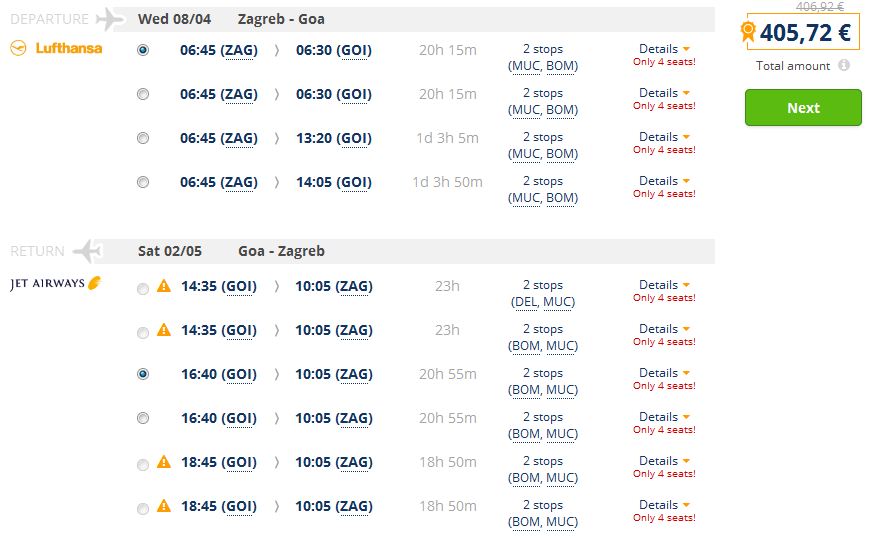The width and height of the screenshot is (869, 538).
Task: Click the Jet Airways airline logo
Action: click(x=56, y=284)
